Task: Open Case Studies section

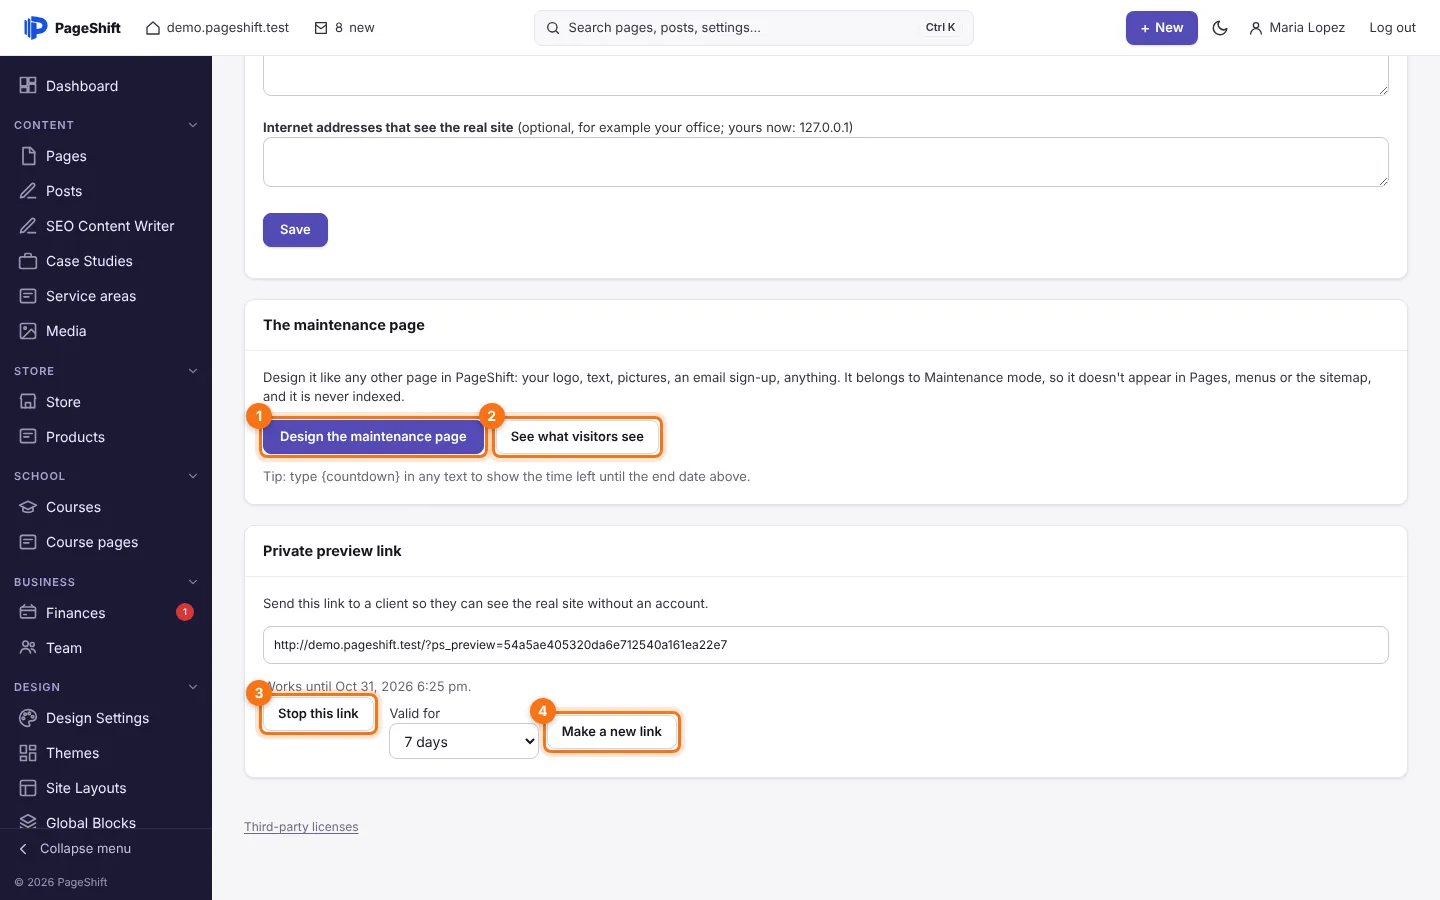Action: [106, 261]
